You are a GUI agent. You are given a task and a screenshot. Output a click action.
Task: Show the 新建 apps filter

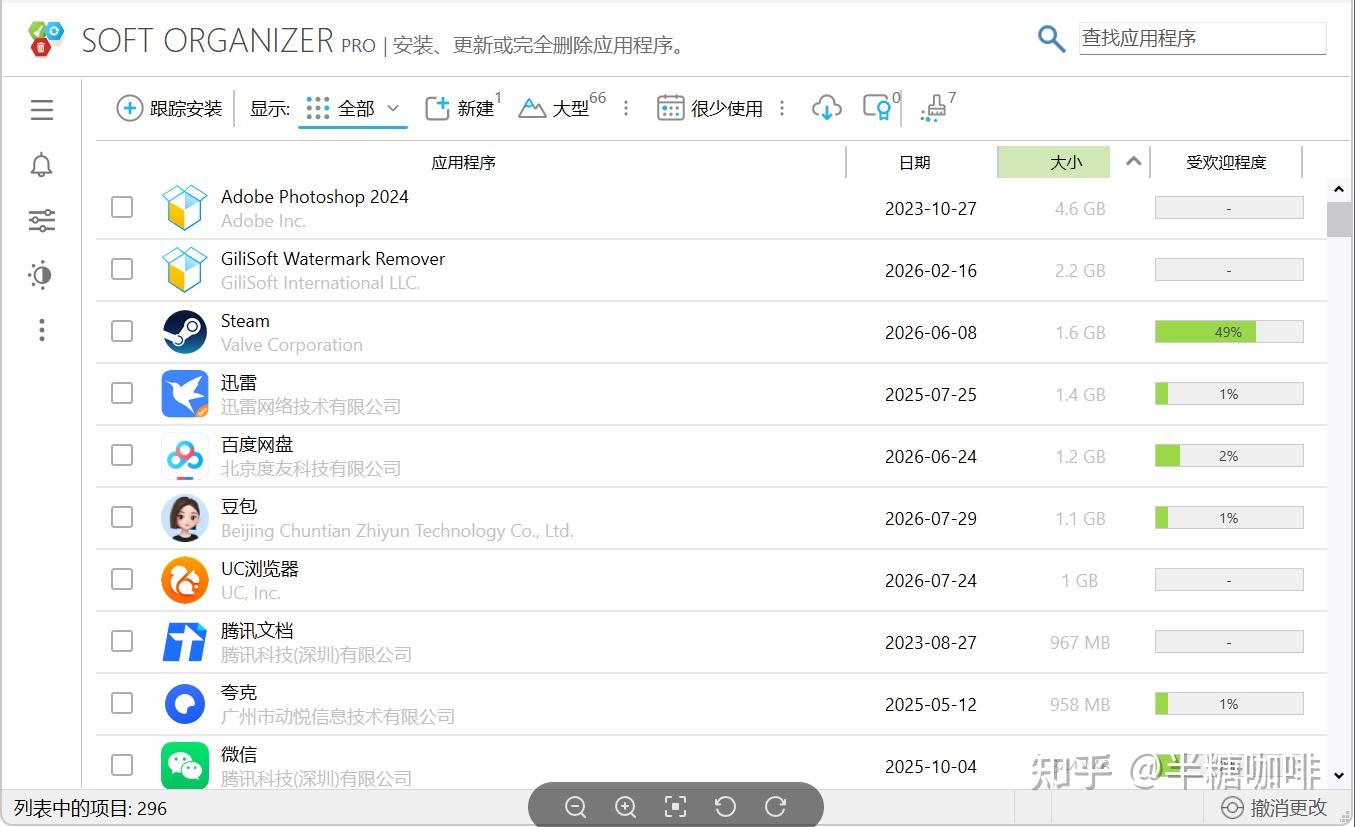461,108
